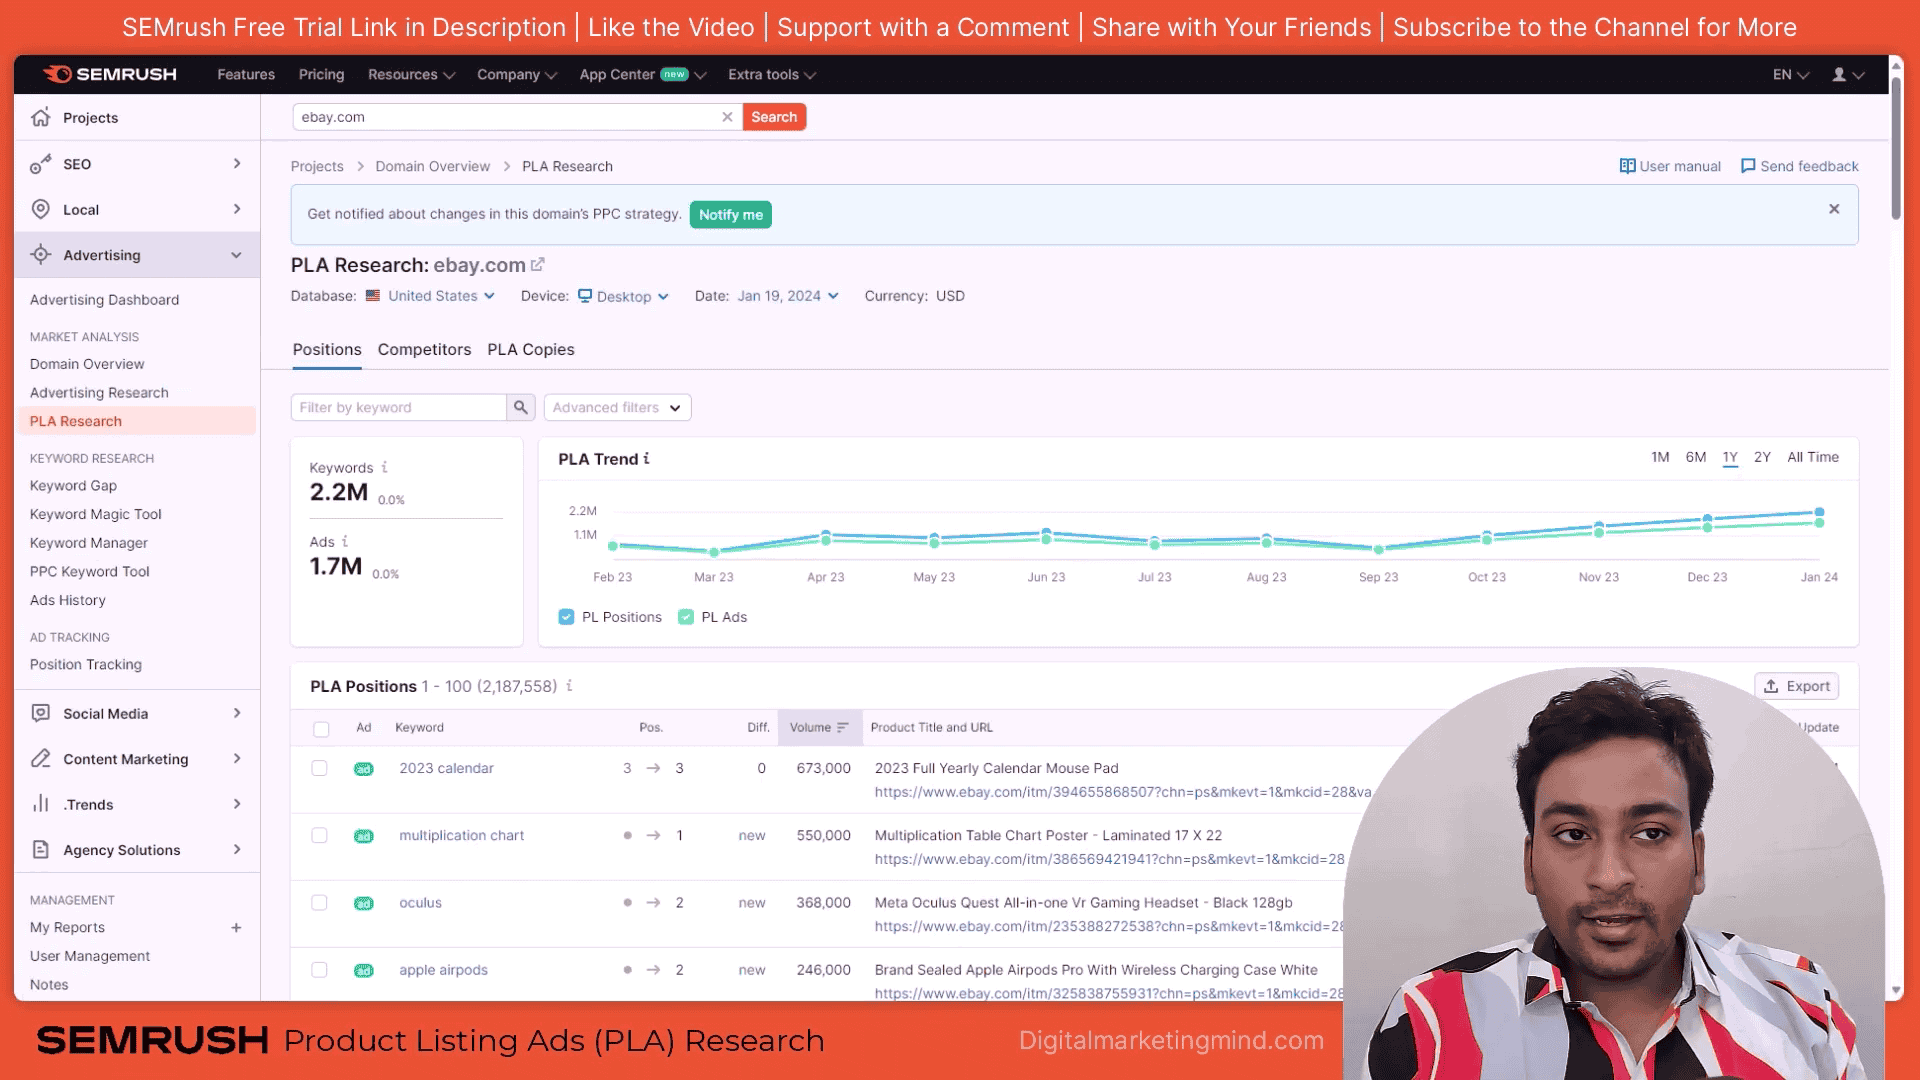Click the Trends section icon in sidebar
The width and height of the screenshot is (1920, 1080).
coord(41,803)
